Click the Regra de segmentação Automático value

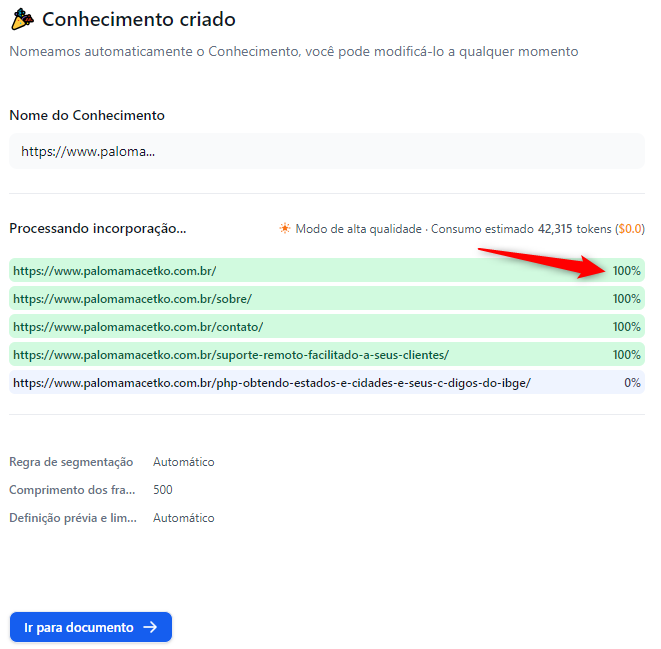183,462
